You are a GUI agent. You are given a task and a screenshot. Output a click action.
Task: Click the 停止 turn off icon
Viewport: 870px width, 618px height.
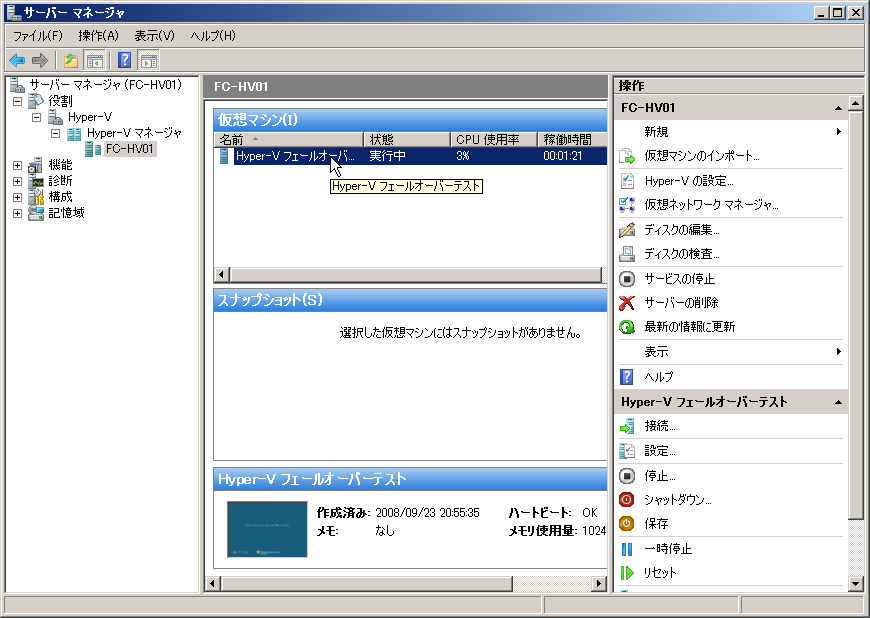tap(626, 475)
